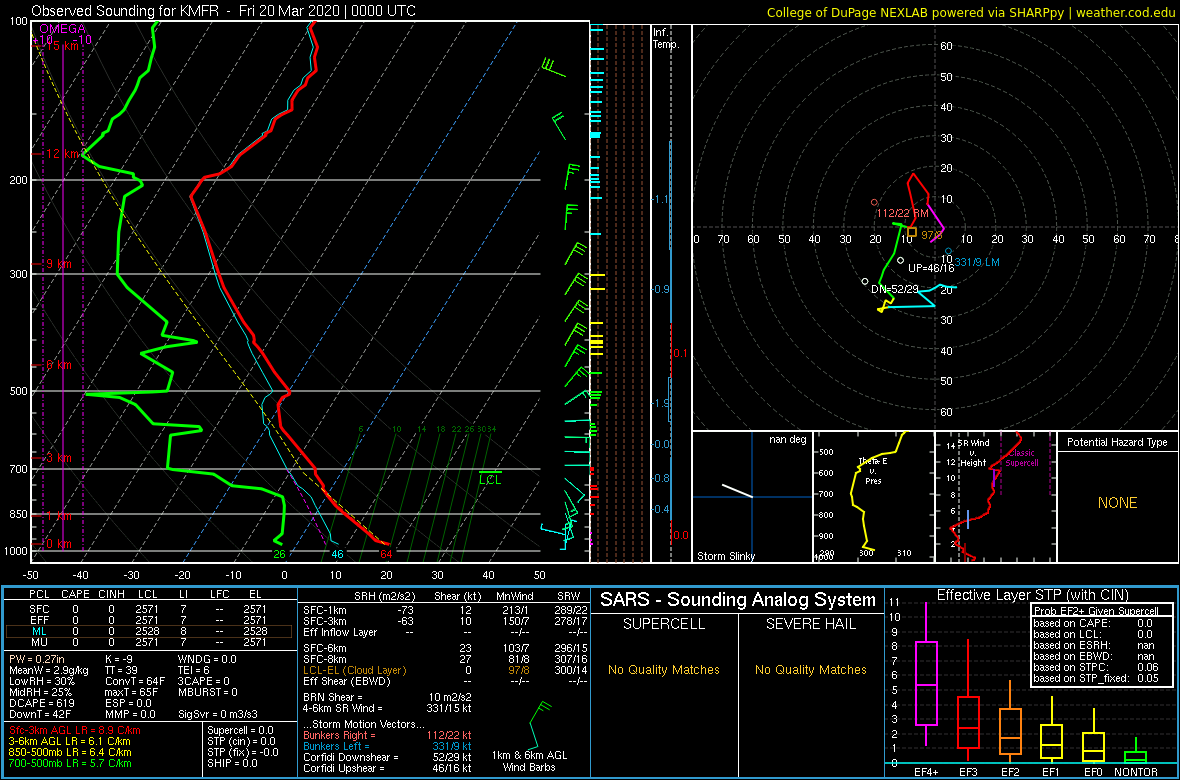Click the orange '97/8' mean wind label

(x=932, y=236)
